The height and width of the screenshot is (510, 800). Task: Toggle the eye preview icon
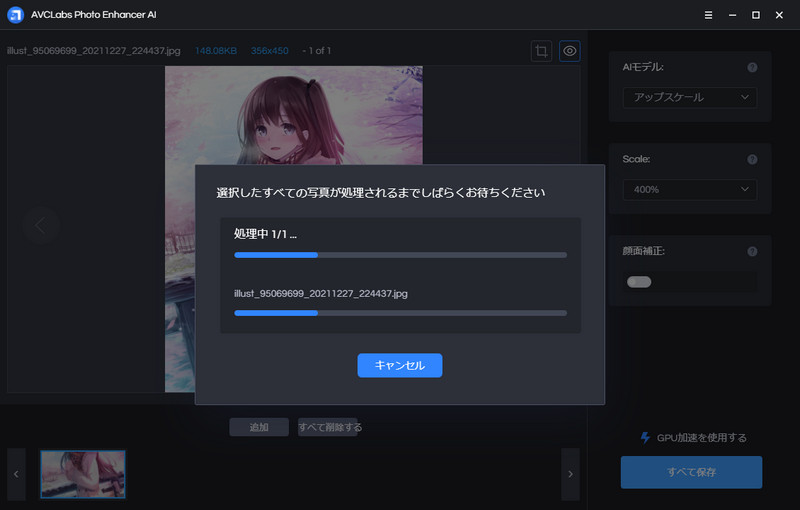click(569, 51)
